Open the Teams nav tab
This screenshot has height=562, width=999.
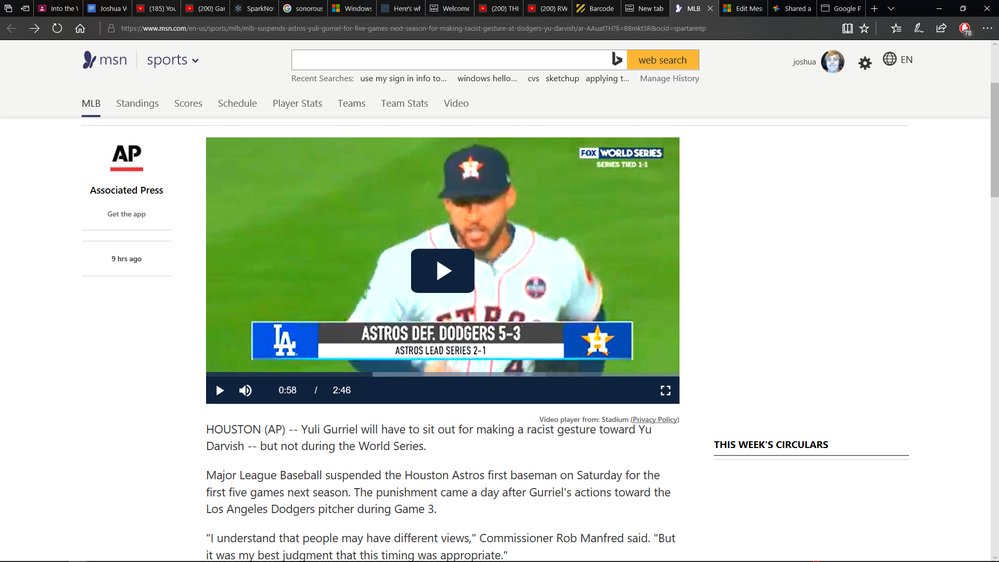(352, 103)
